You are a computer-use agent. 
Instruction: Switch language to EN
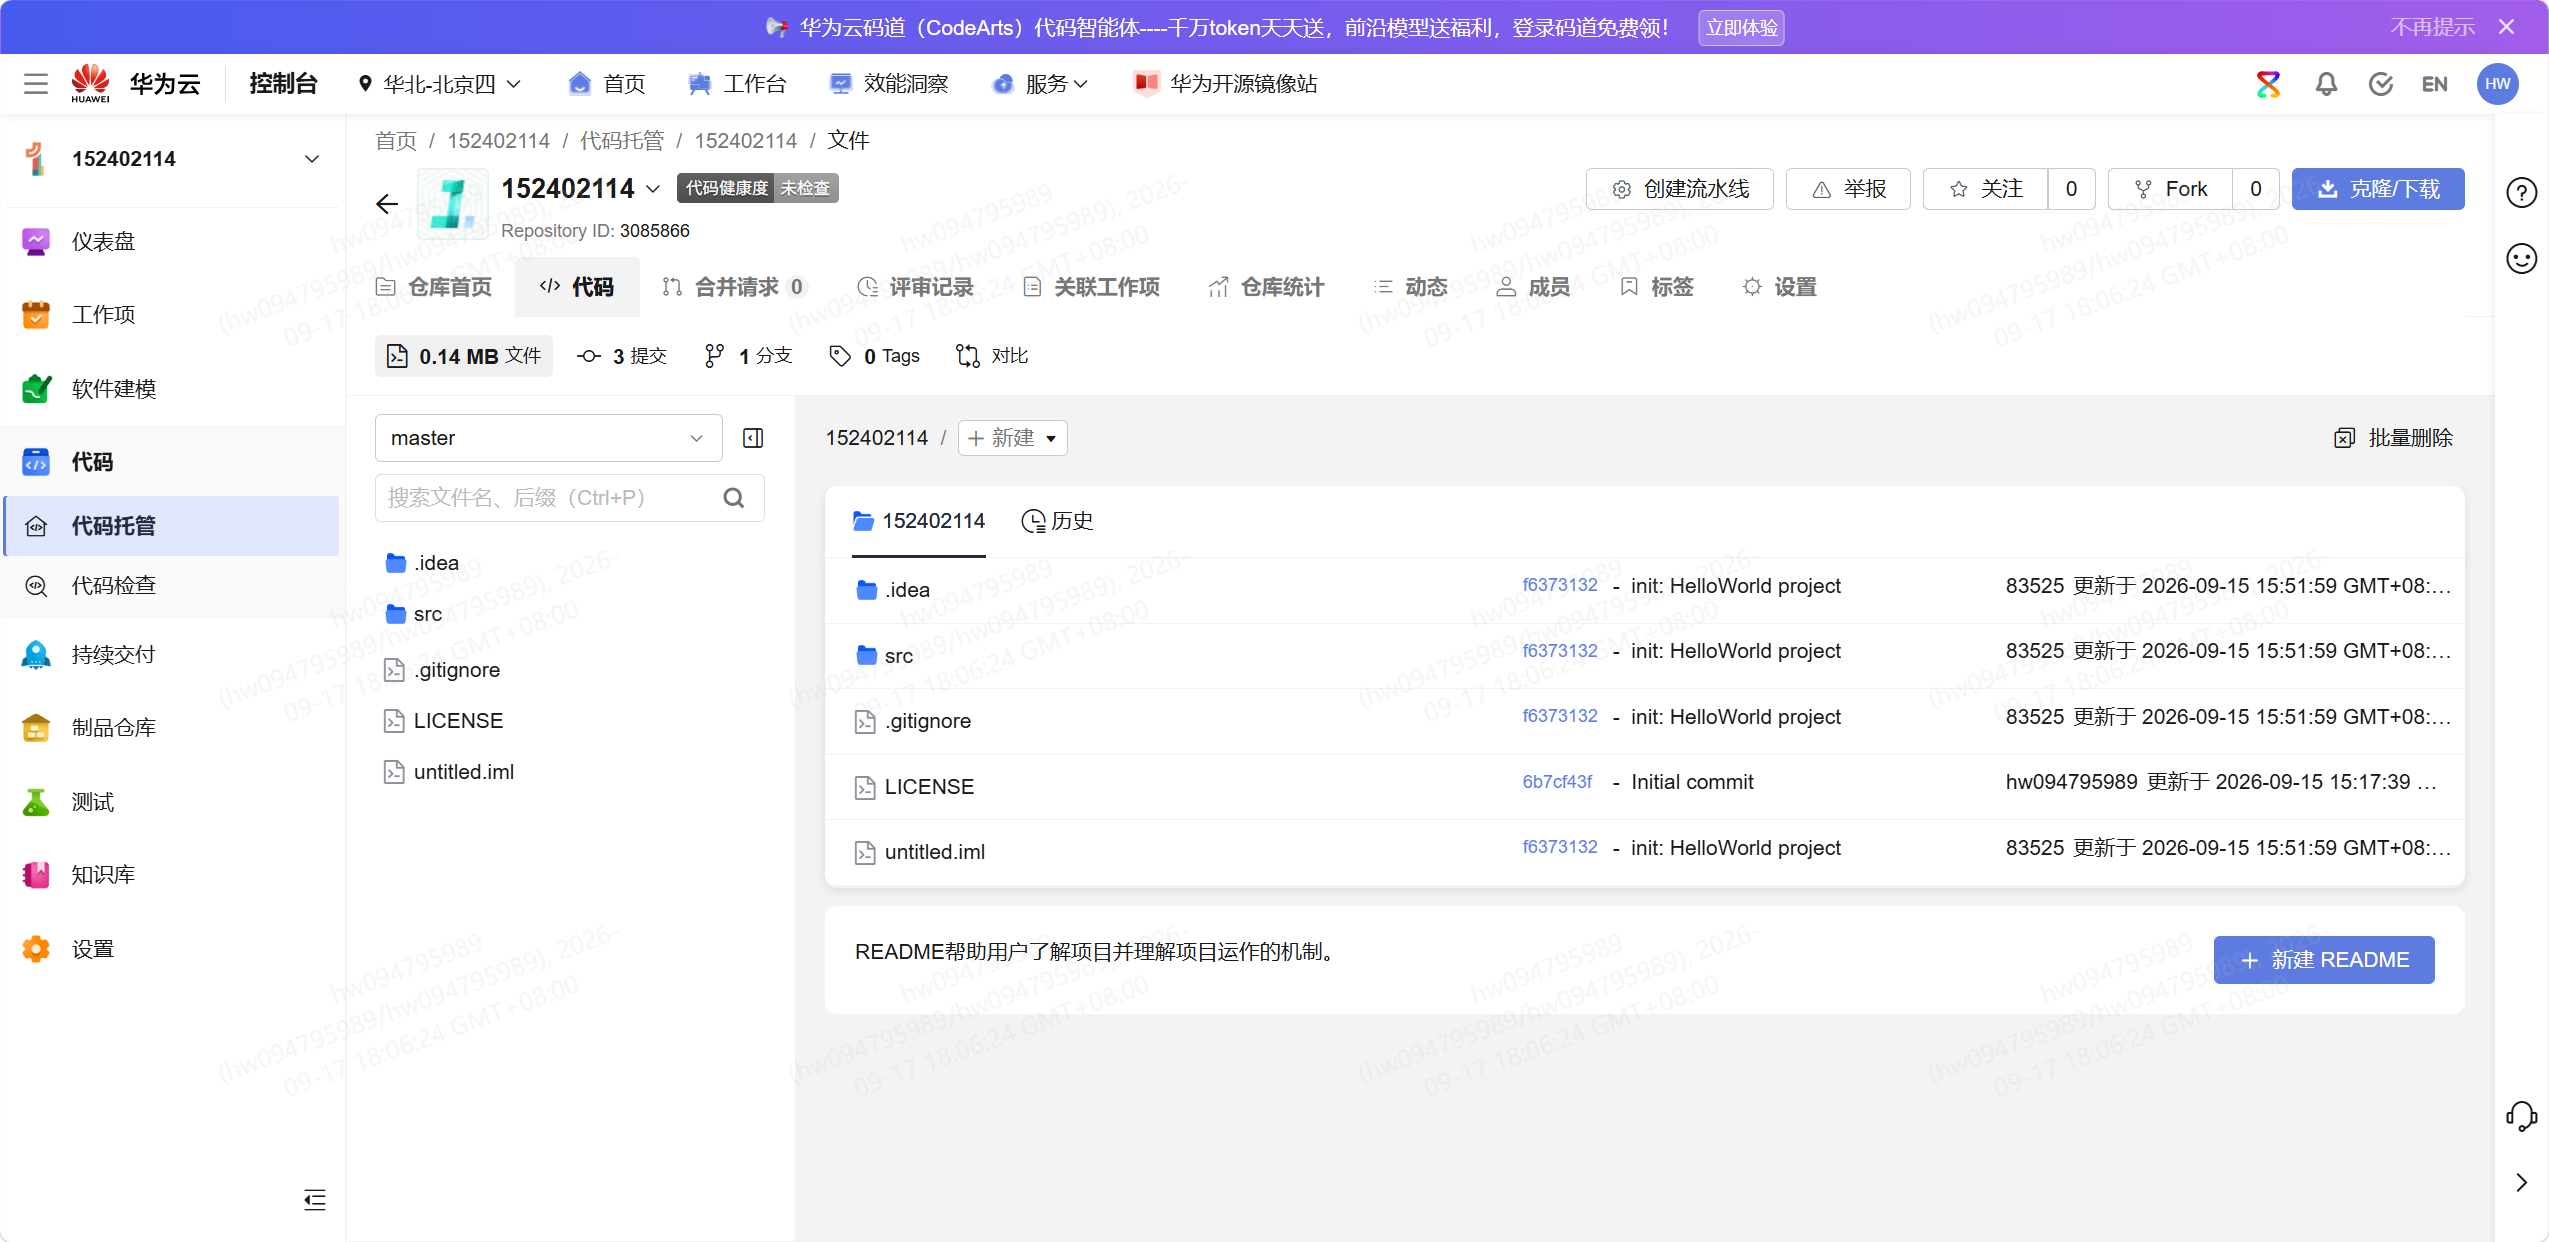point(2434,84)
